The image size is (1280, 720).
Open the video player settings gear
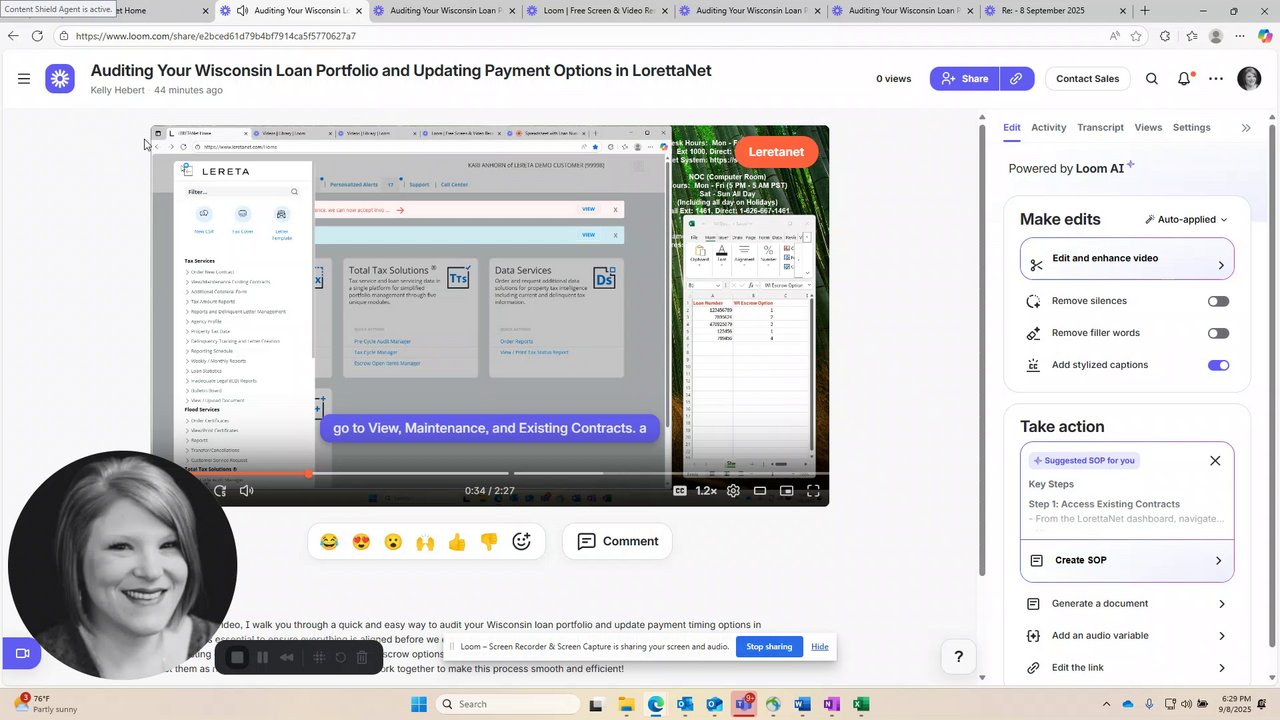coord(733,491)
